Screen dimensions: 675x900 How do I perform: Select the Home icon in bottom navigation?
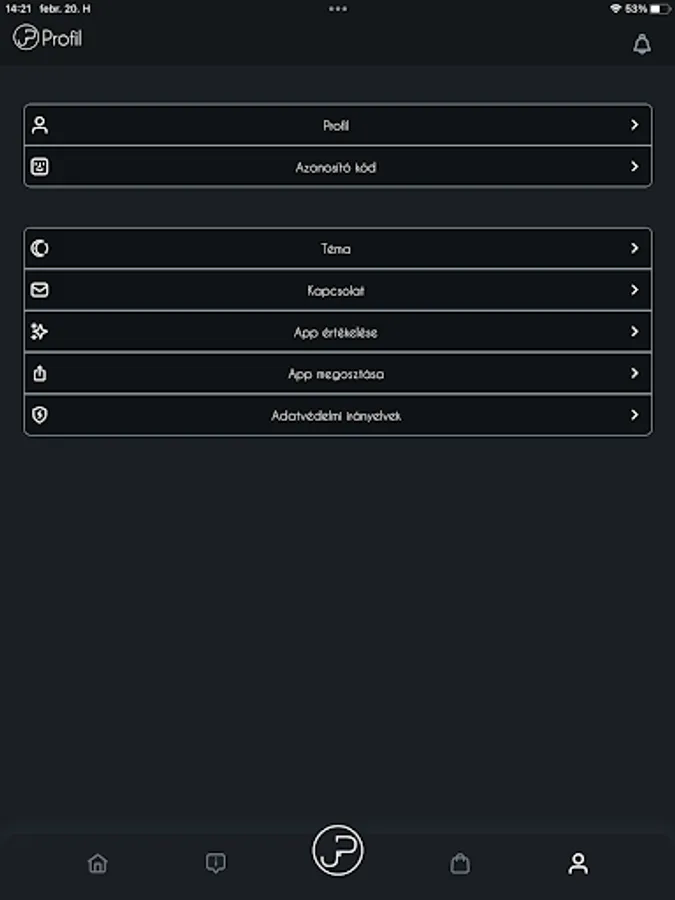coord(97,863)
